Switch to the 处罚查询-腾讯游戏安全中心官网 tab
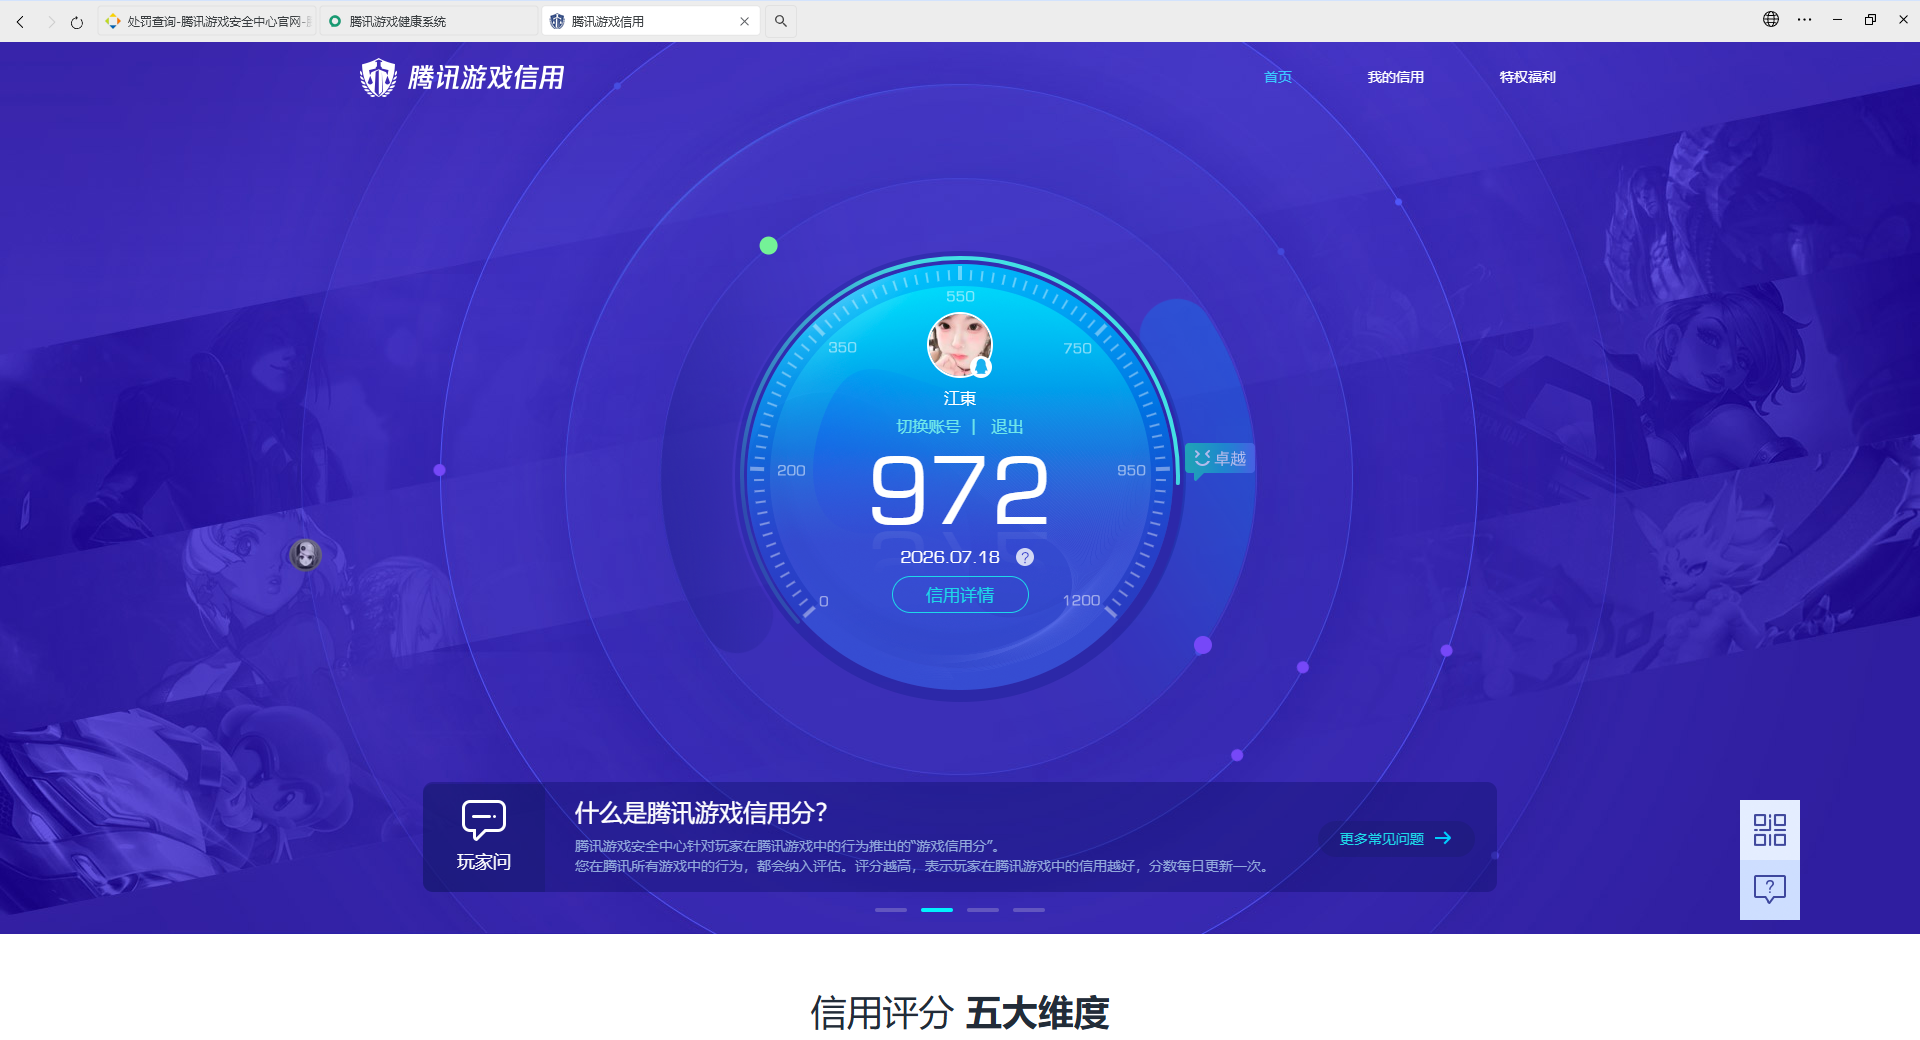This screenshot has width=1920, height=1040. pos(207,21)
